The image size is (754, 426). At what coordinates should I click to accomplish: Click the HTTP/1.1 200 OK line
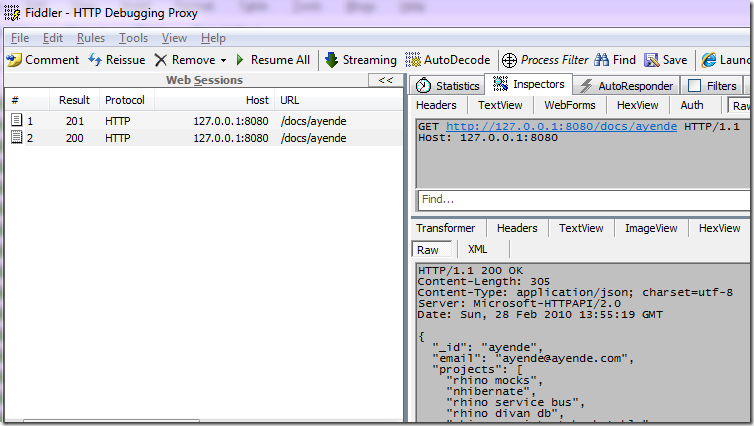pos(470,271)
